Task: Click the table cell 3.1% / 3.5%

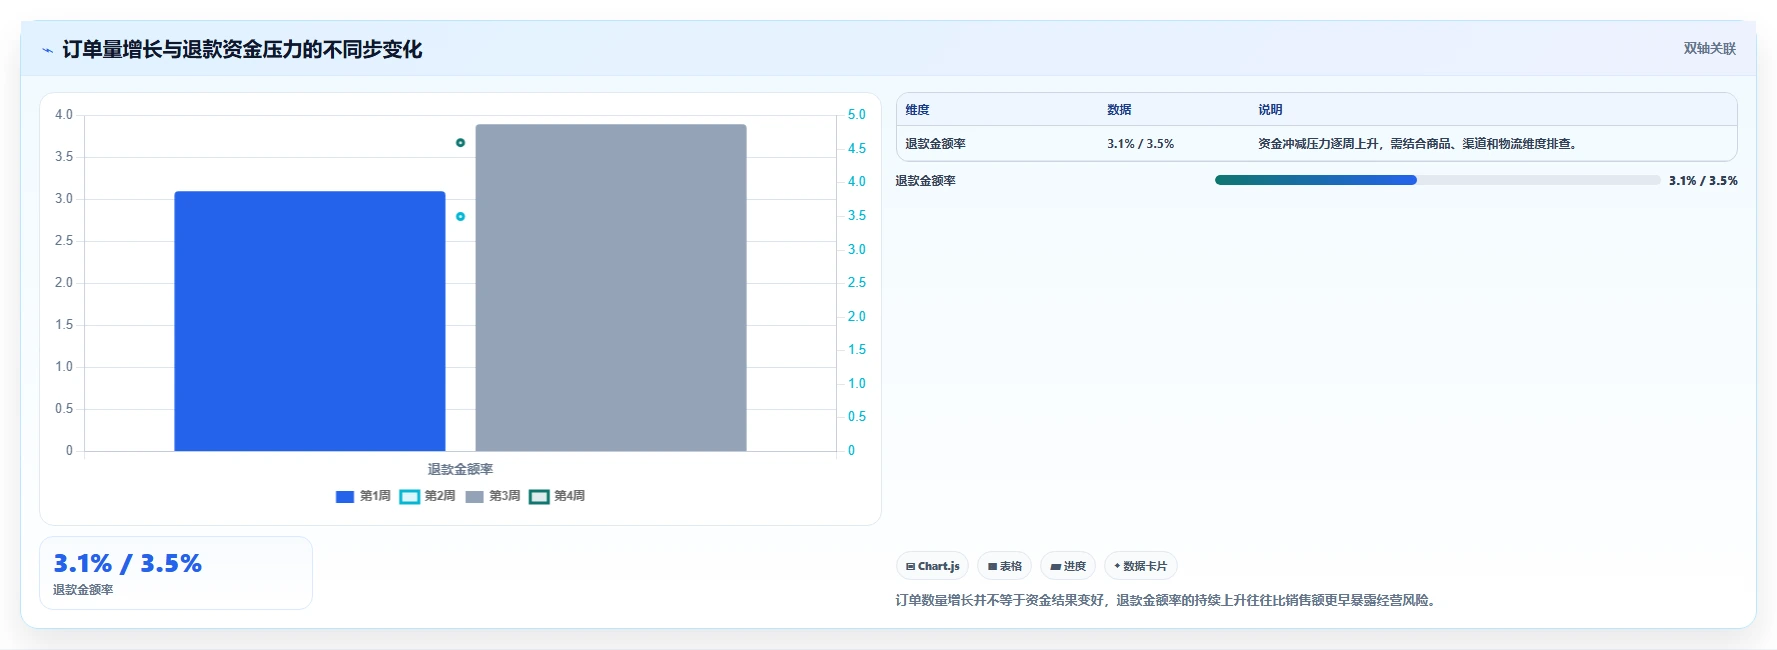Action: 1140,144
